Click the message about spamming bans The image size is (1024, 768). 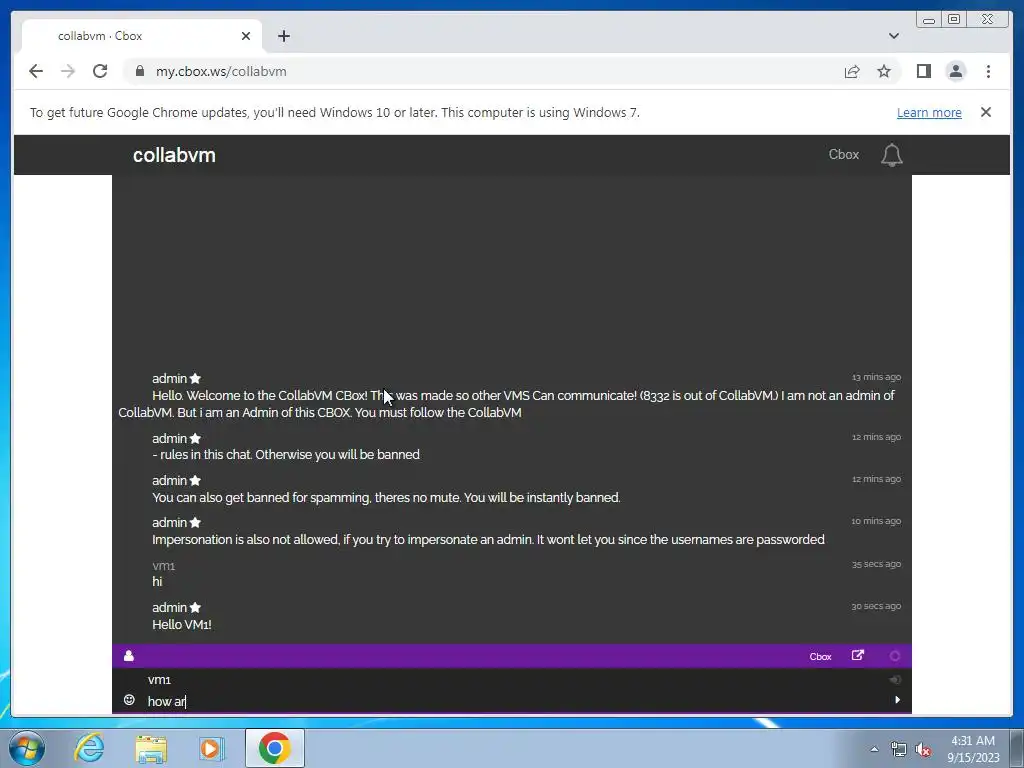[x=386, y=498]
